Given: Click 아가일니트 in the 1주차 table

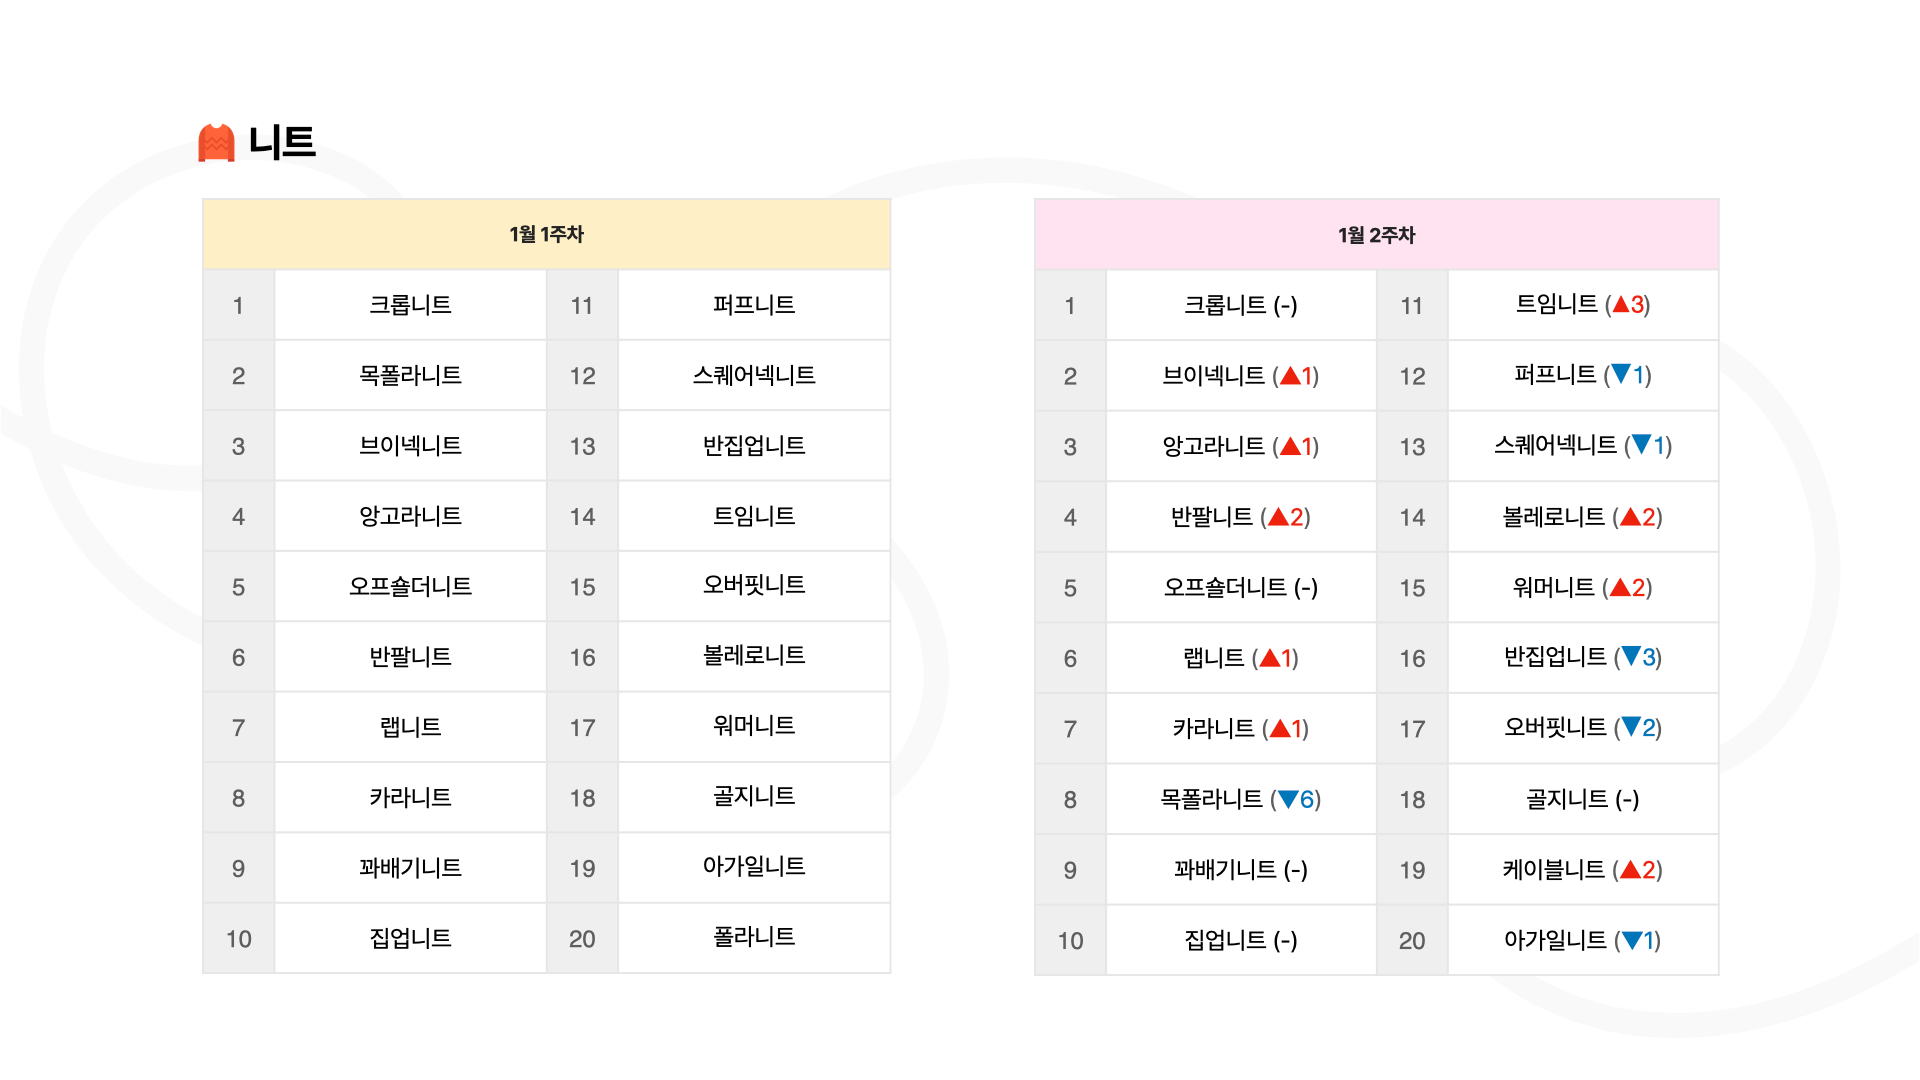Looking at the screenshot, I should coord(754,866).
